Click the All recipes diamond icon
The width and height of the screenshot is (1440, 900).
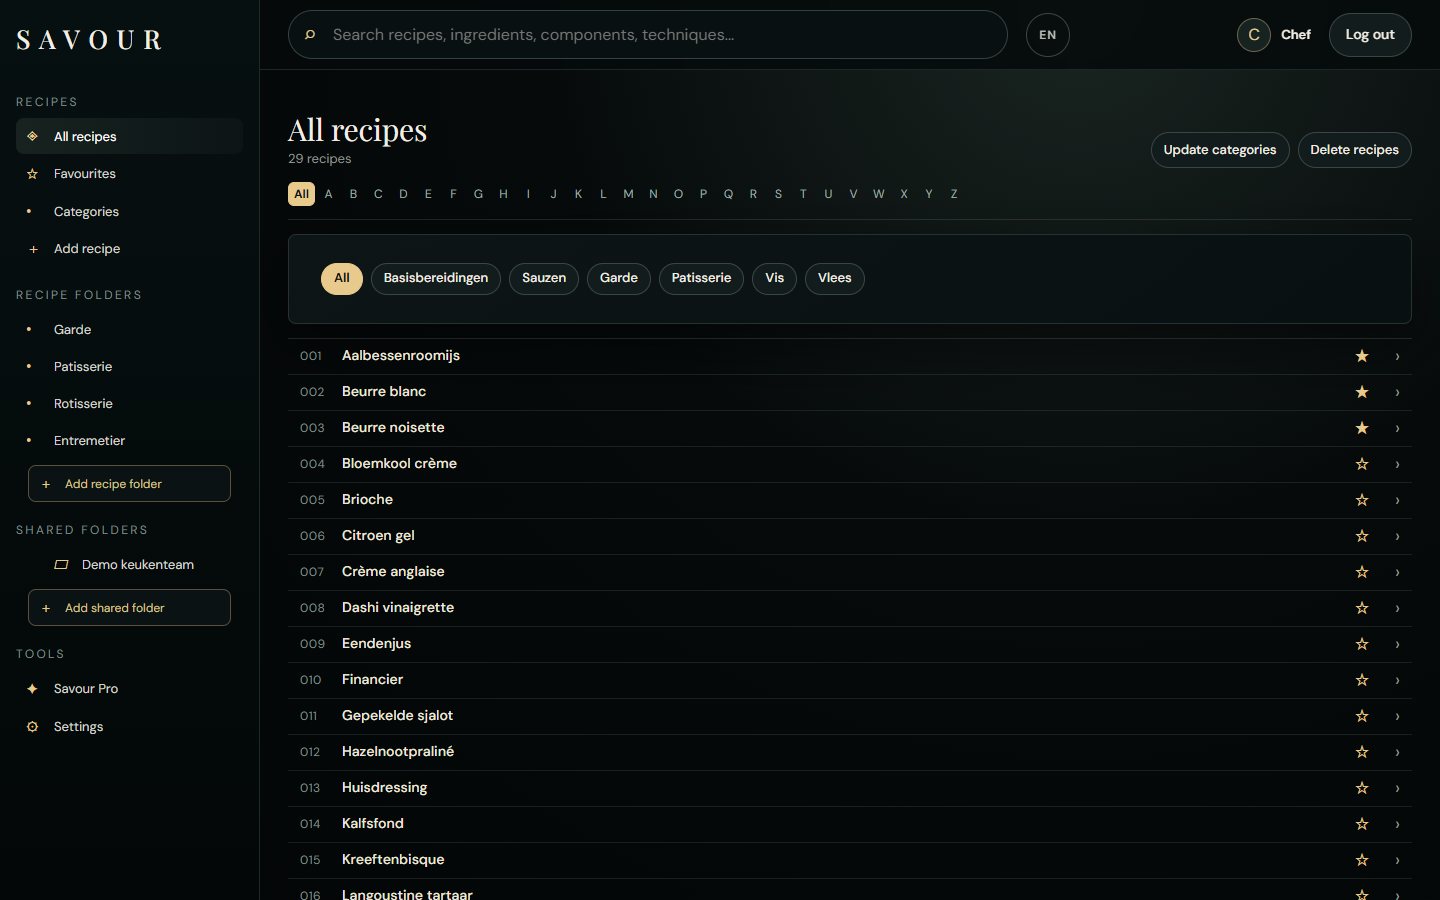tap(32, 136)
